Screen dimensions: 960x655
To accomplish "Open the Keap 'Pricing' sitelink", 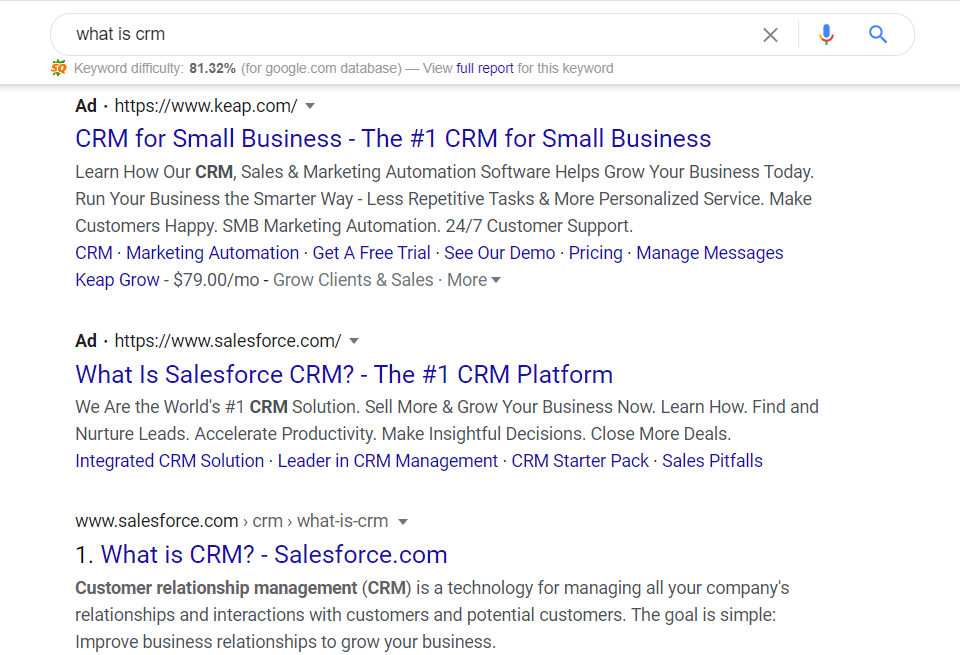I will tap(595, 253).
